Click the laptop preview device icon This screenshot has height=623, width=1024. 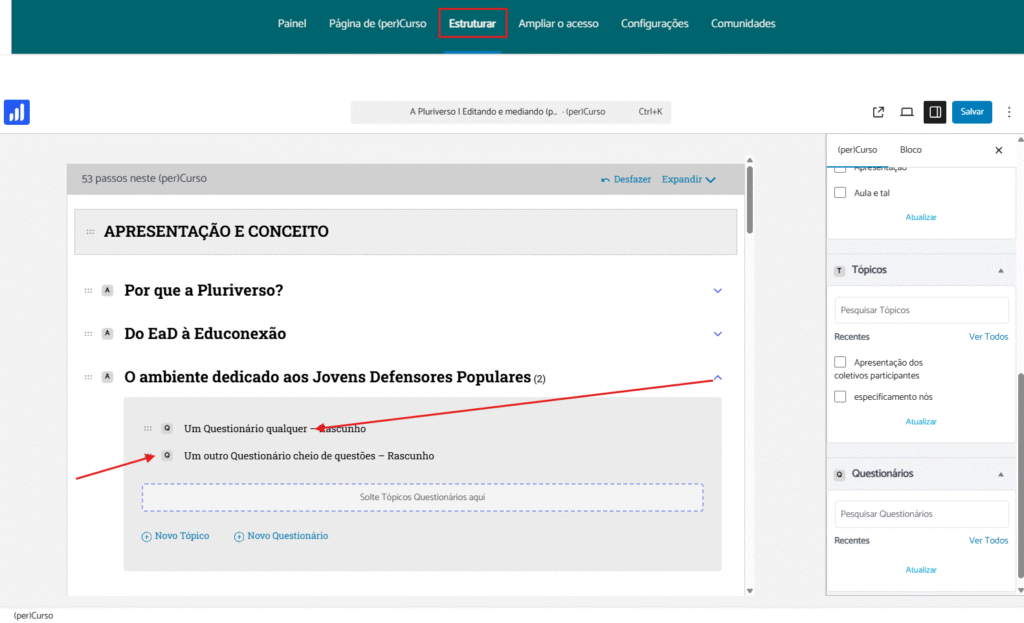point(906,112)
